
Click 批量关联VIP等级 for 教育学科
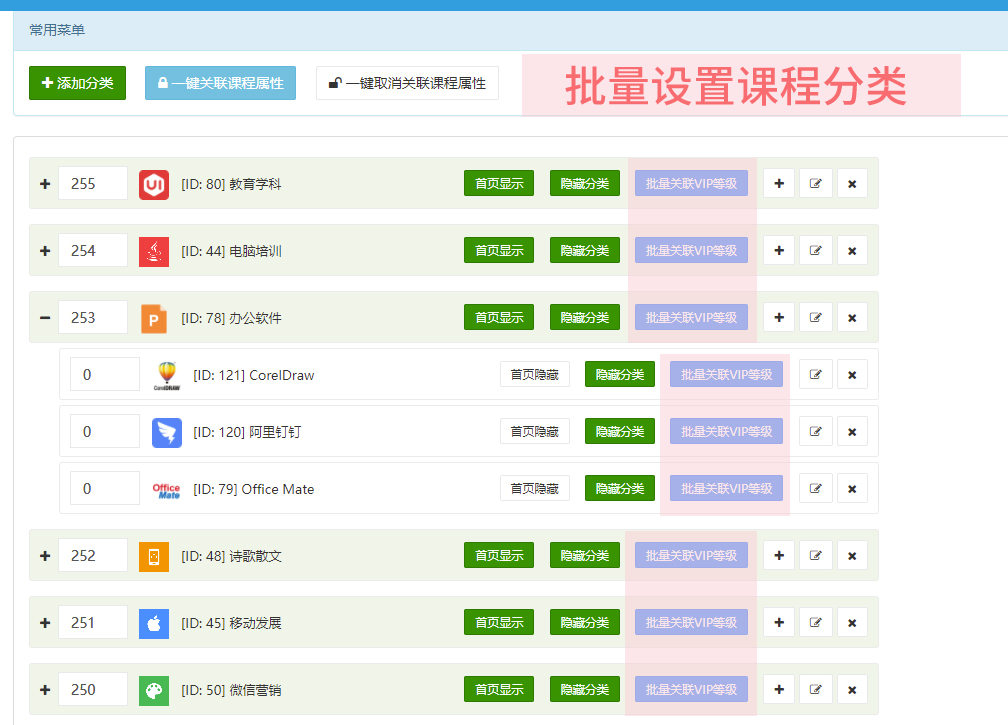click(691, 183)
